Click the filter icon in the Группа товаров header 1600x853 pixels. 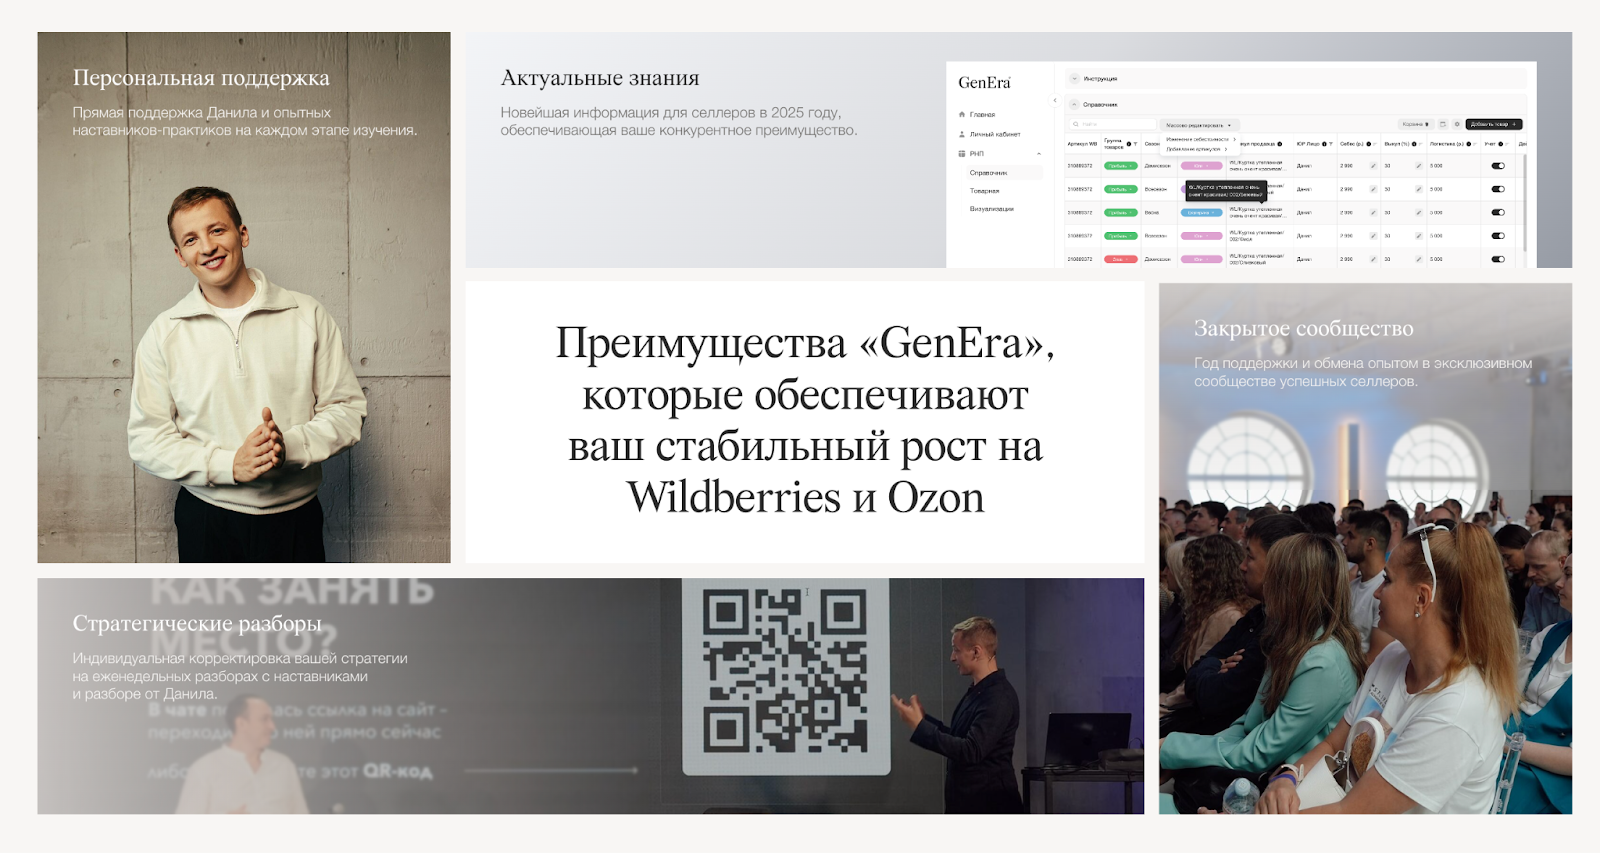coord(1135,144)
